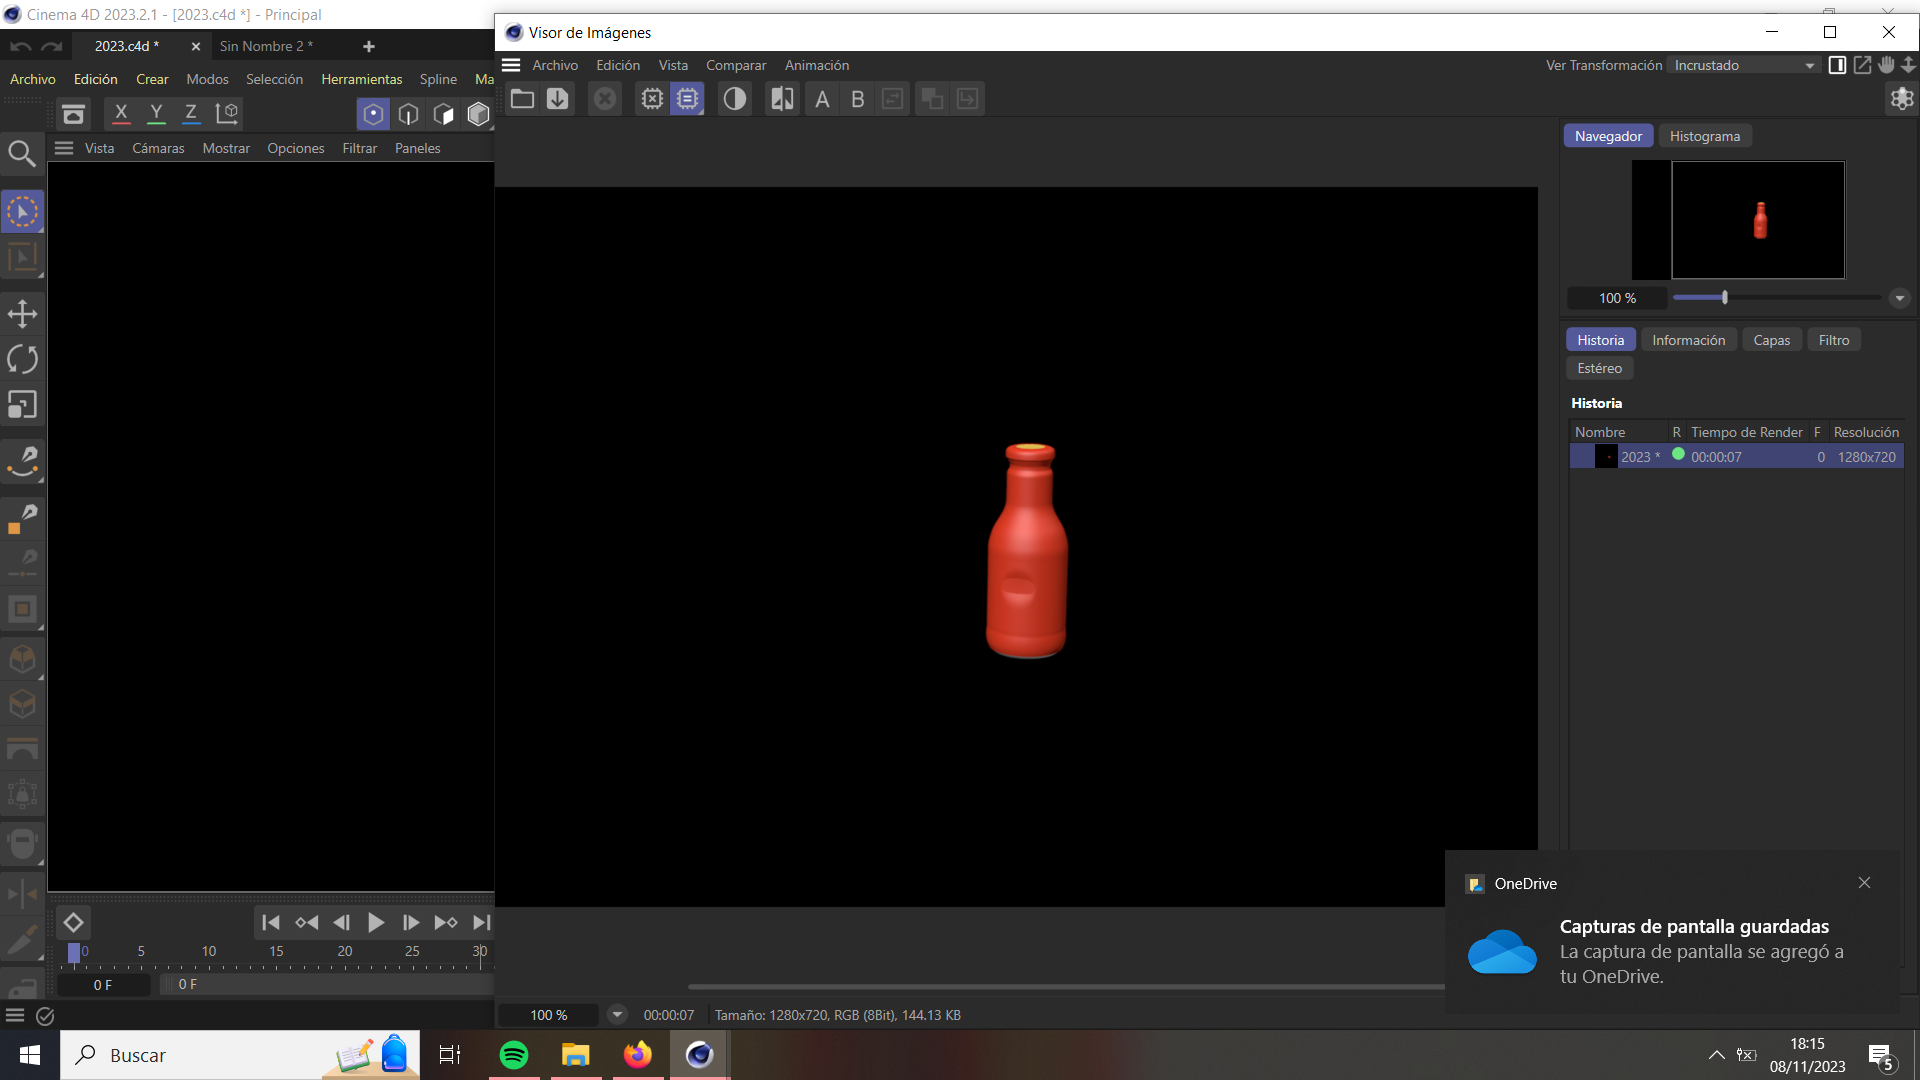Select the Información tab

tap(1688, 340)
